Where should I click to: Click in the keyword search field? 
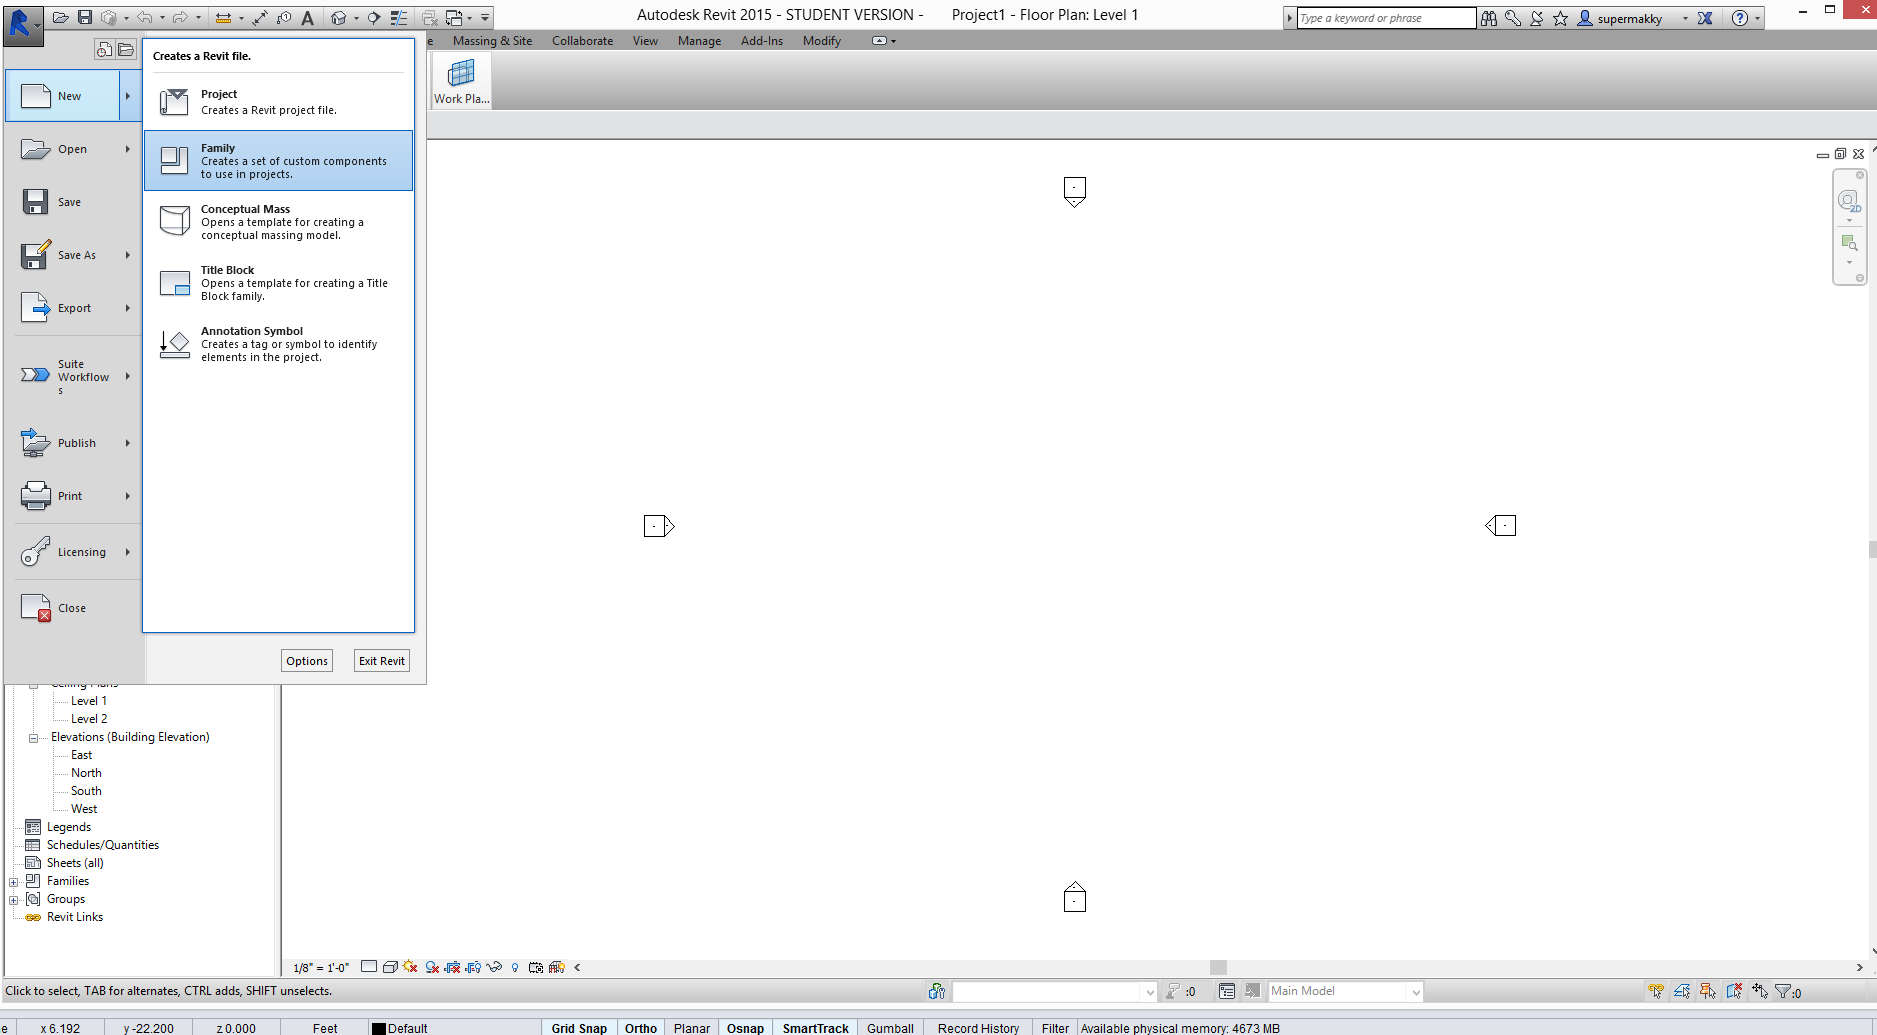coord(1386,18)
